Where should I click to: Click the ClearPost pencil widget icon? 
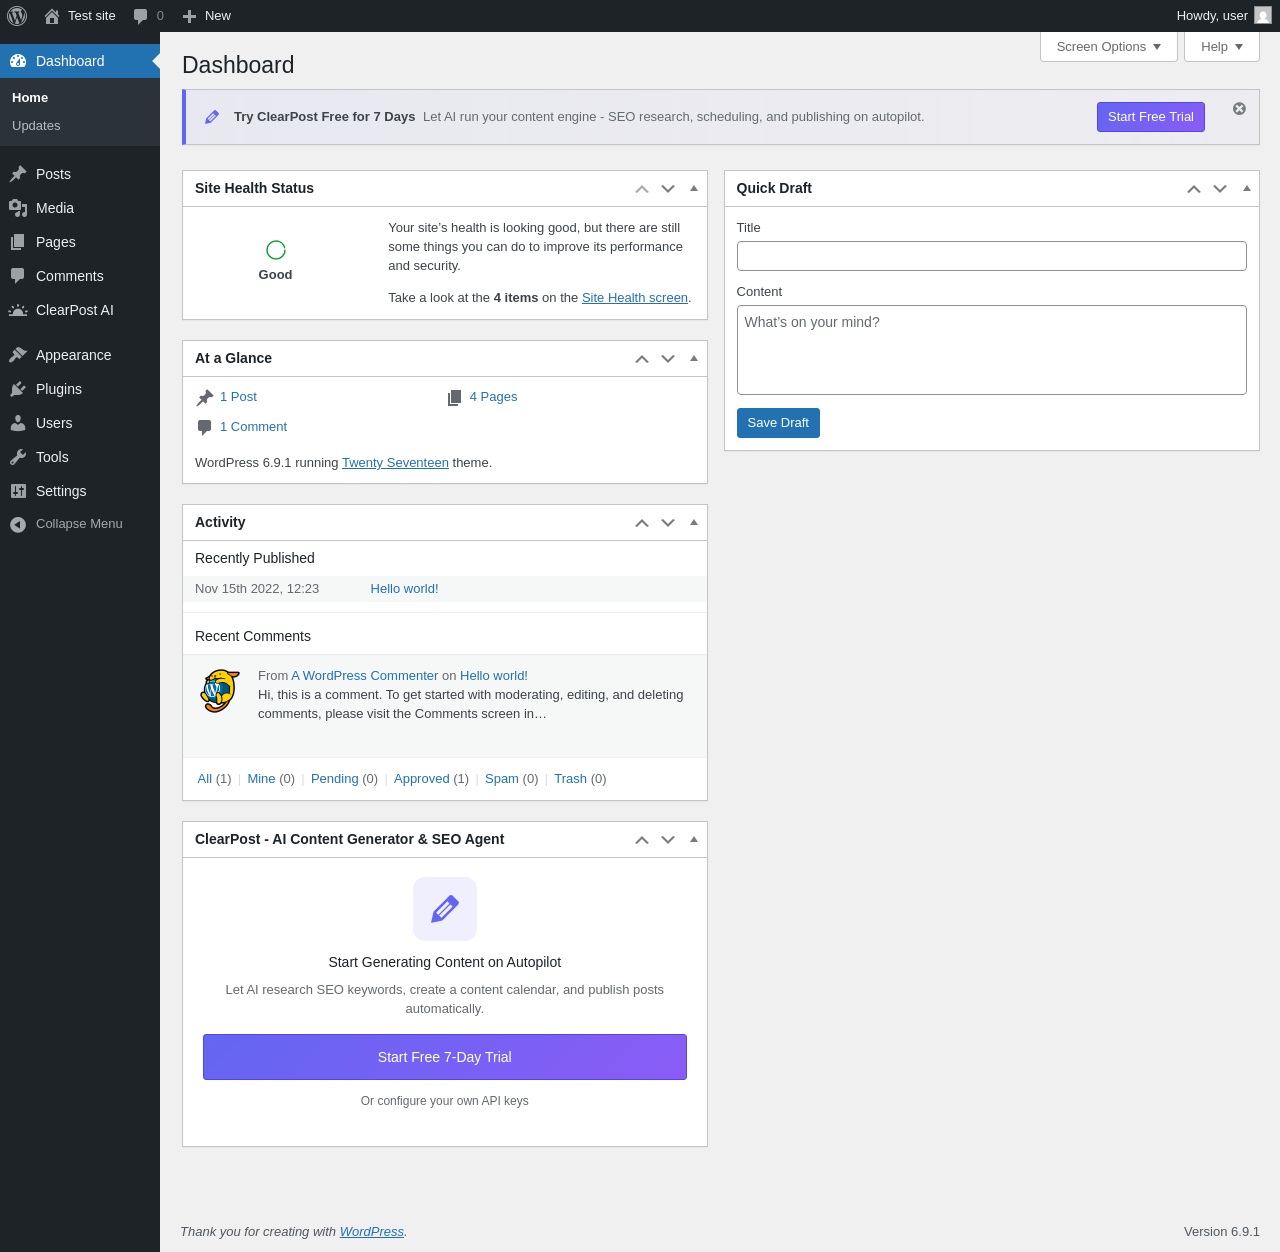[445, 909]
